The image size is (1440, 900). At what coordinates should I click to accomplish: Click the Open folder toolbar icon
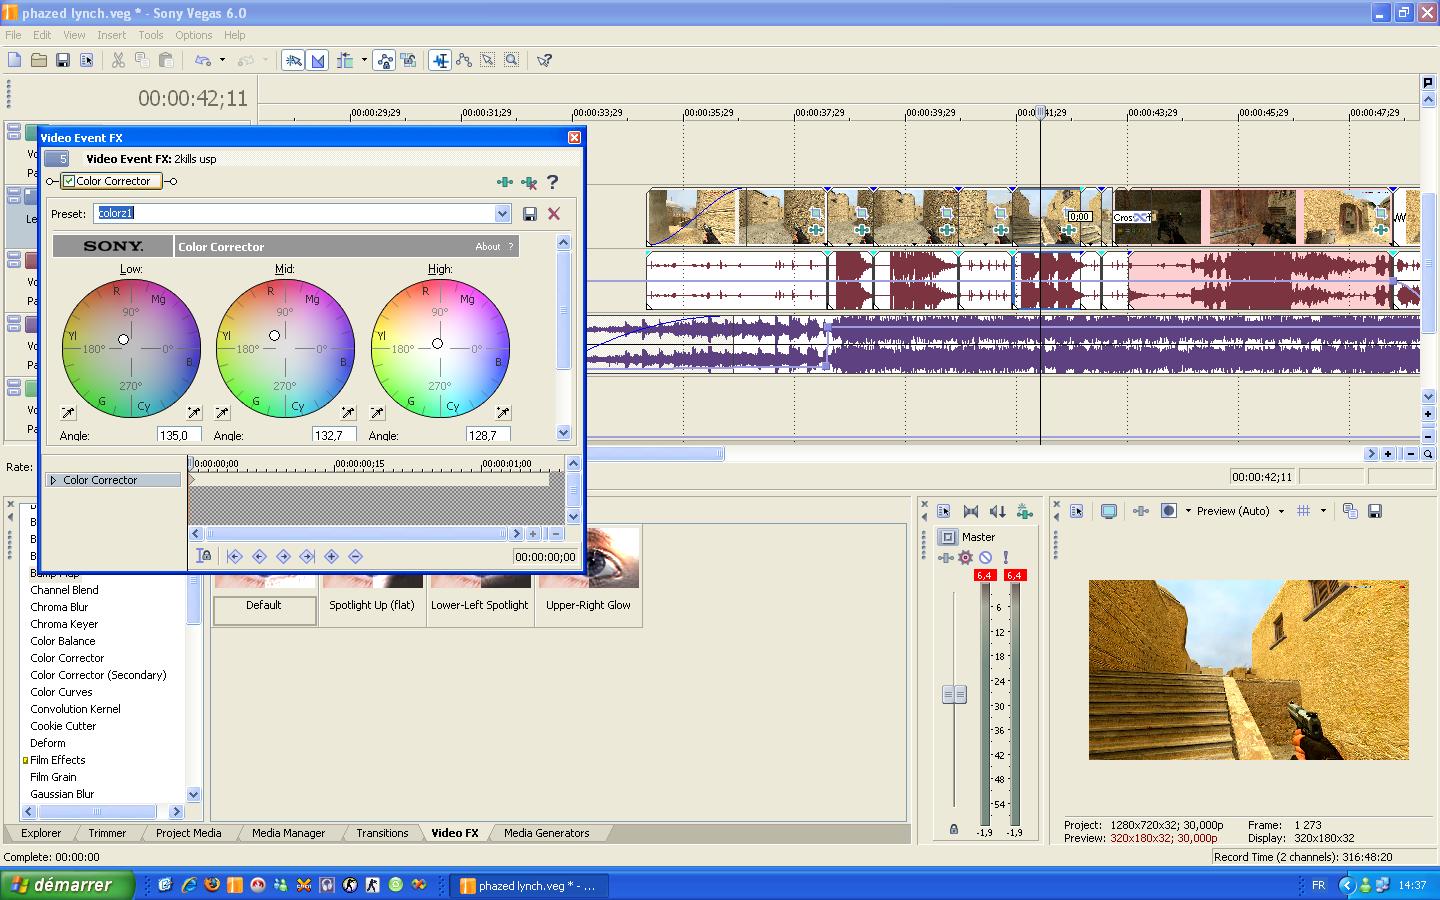[39, 60]
